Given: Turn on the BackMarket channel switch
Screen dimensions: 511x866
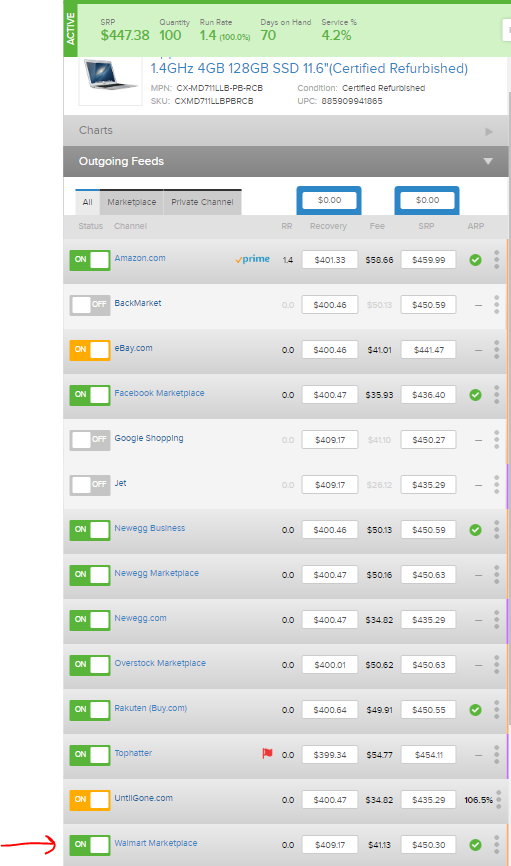Looking at the screenshot, I should point(90,305).
